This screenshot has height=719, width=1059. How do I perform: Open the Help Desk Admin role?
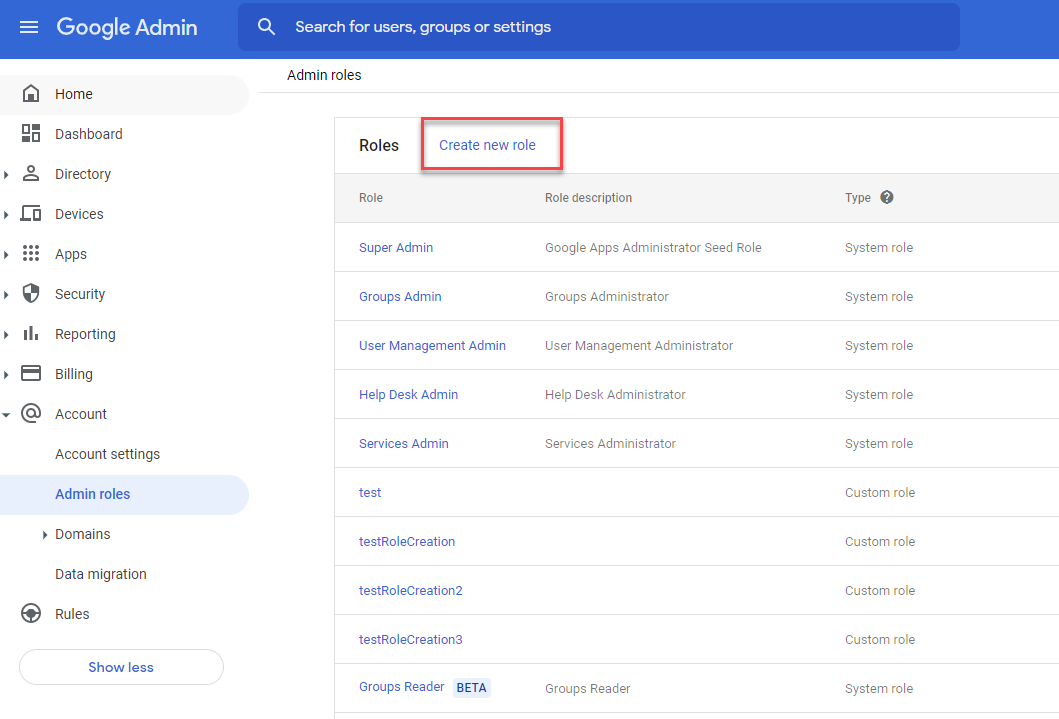click(408, 394)
